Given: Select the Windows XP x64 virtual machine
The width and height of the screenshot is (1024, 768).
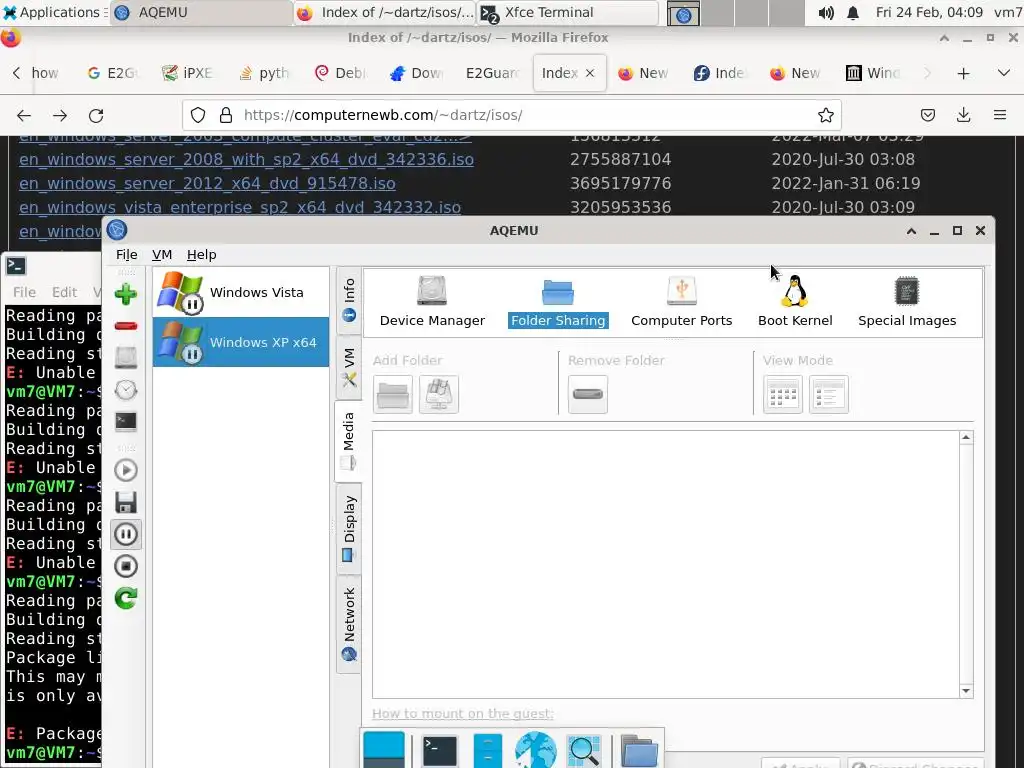Looking at the screenshot, I should (241, 342).
